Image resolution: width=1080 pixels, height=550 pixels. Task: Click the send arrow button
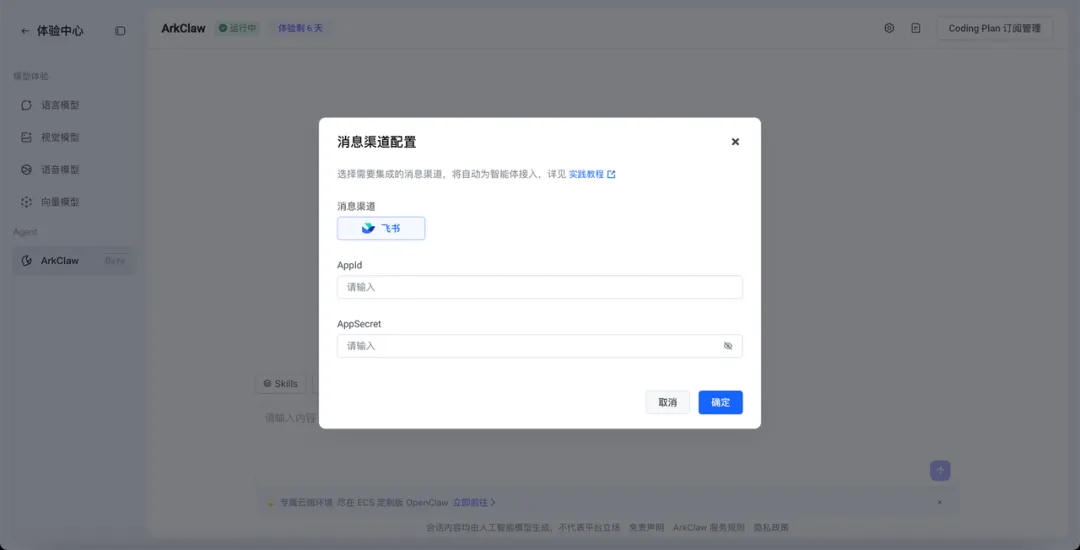[x=940, y=471]
